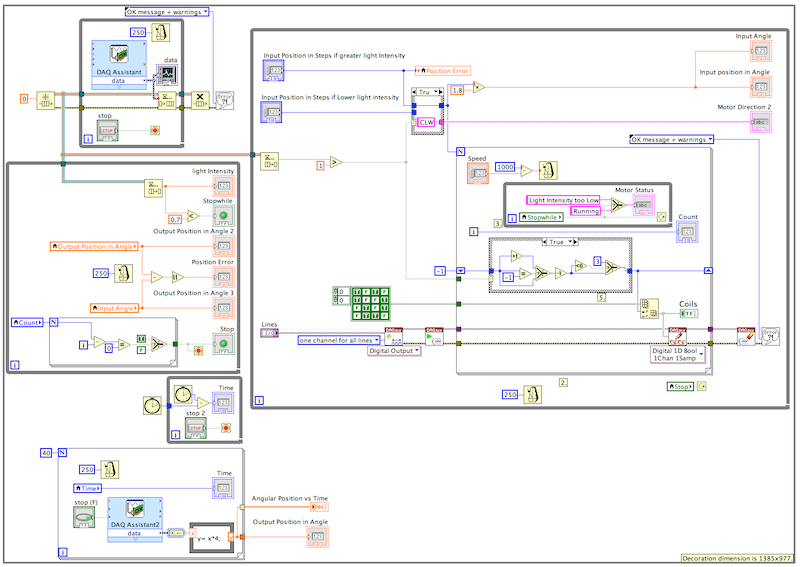Click the Count local variable
This screenshot has width=800, height=567.
(x=28, y=323)
